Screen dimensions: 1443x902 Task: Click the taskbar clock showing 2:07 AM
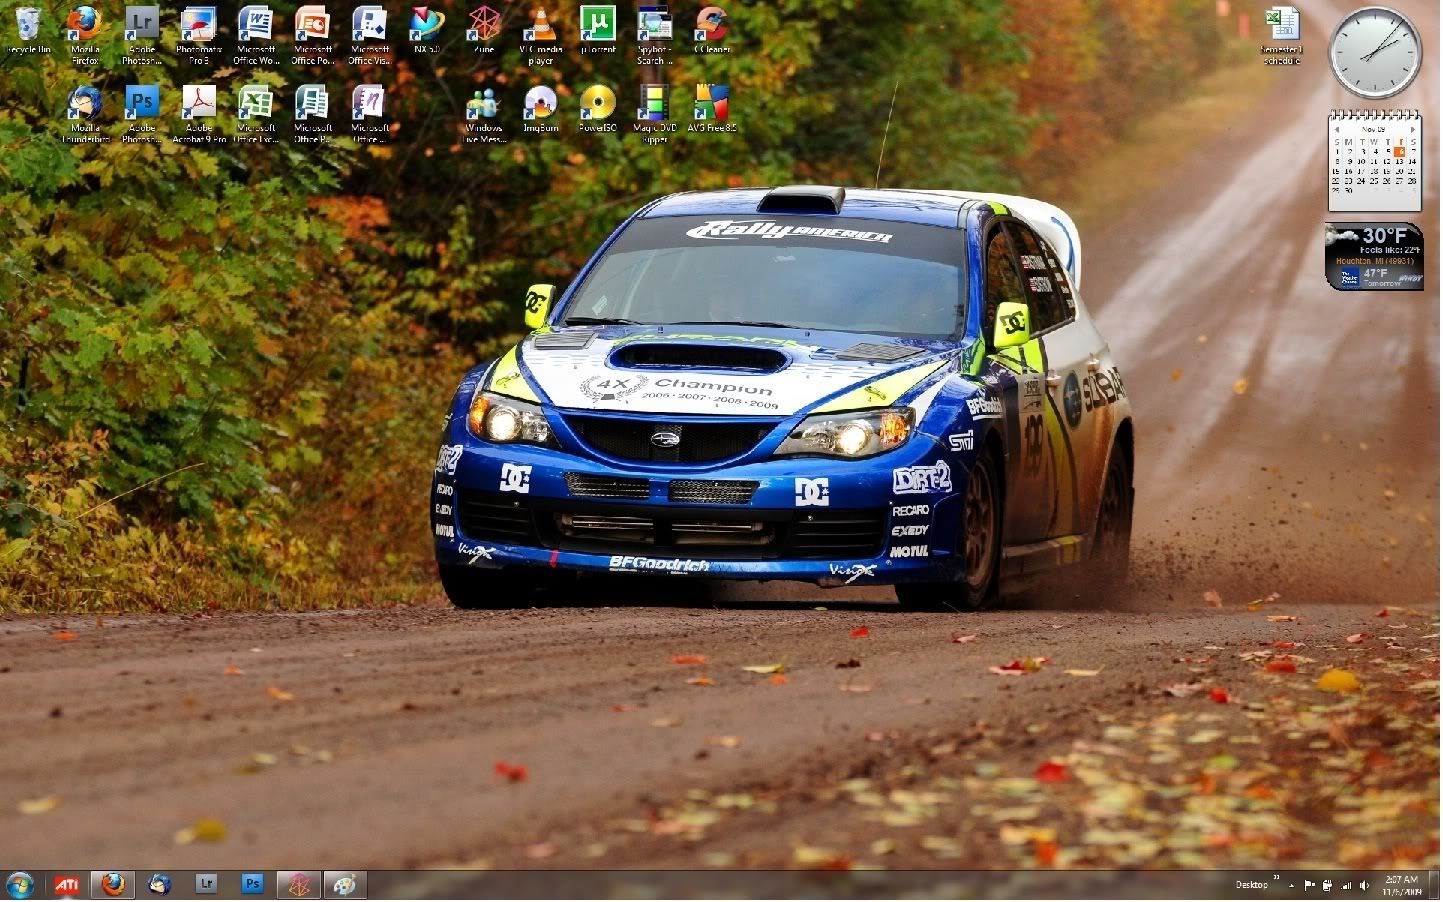click(1402, 886)
